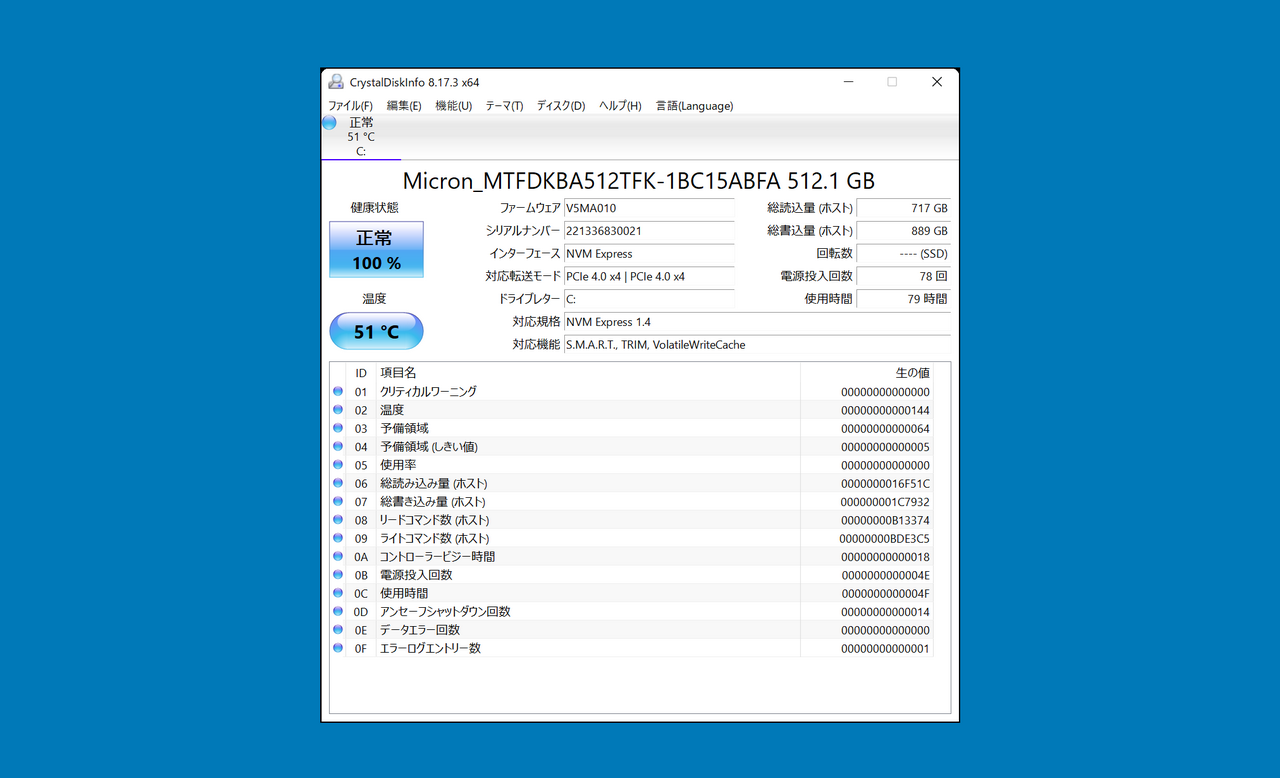Click raw value 00000000000144 of 温度

point(886,410)
